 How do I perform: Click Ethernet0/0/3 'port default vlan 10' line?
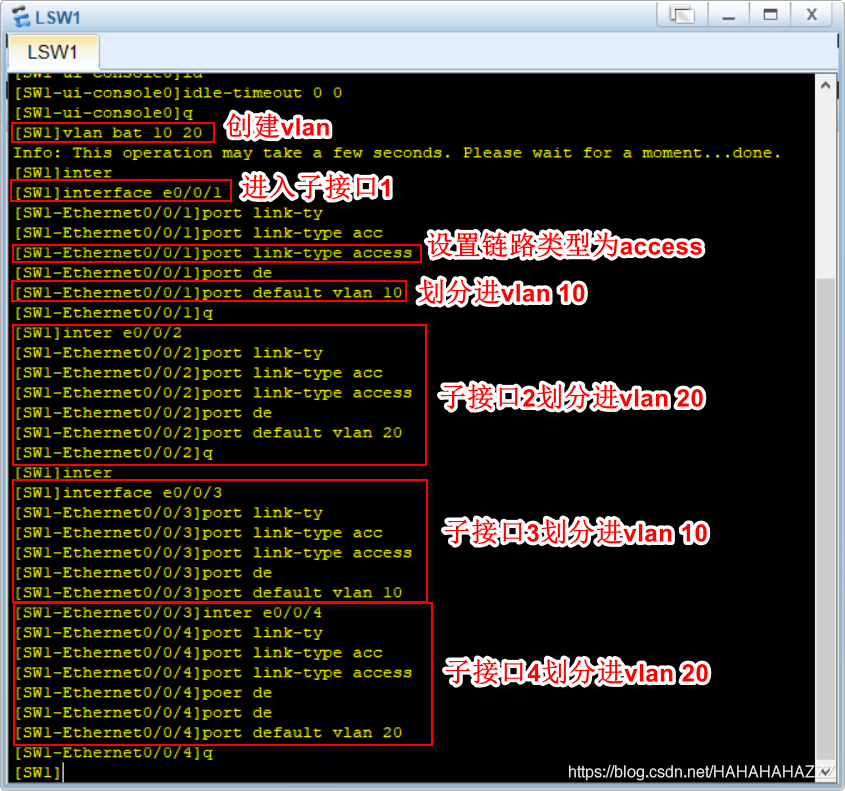pos(209,593)
